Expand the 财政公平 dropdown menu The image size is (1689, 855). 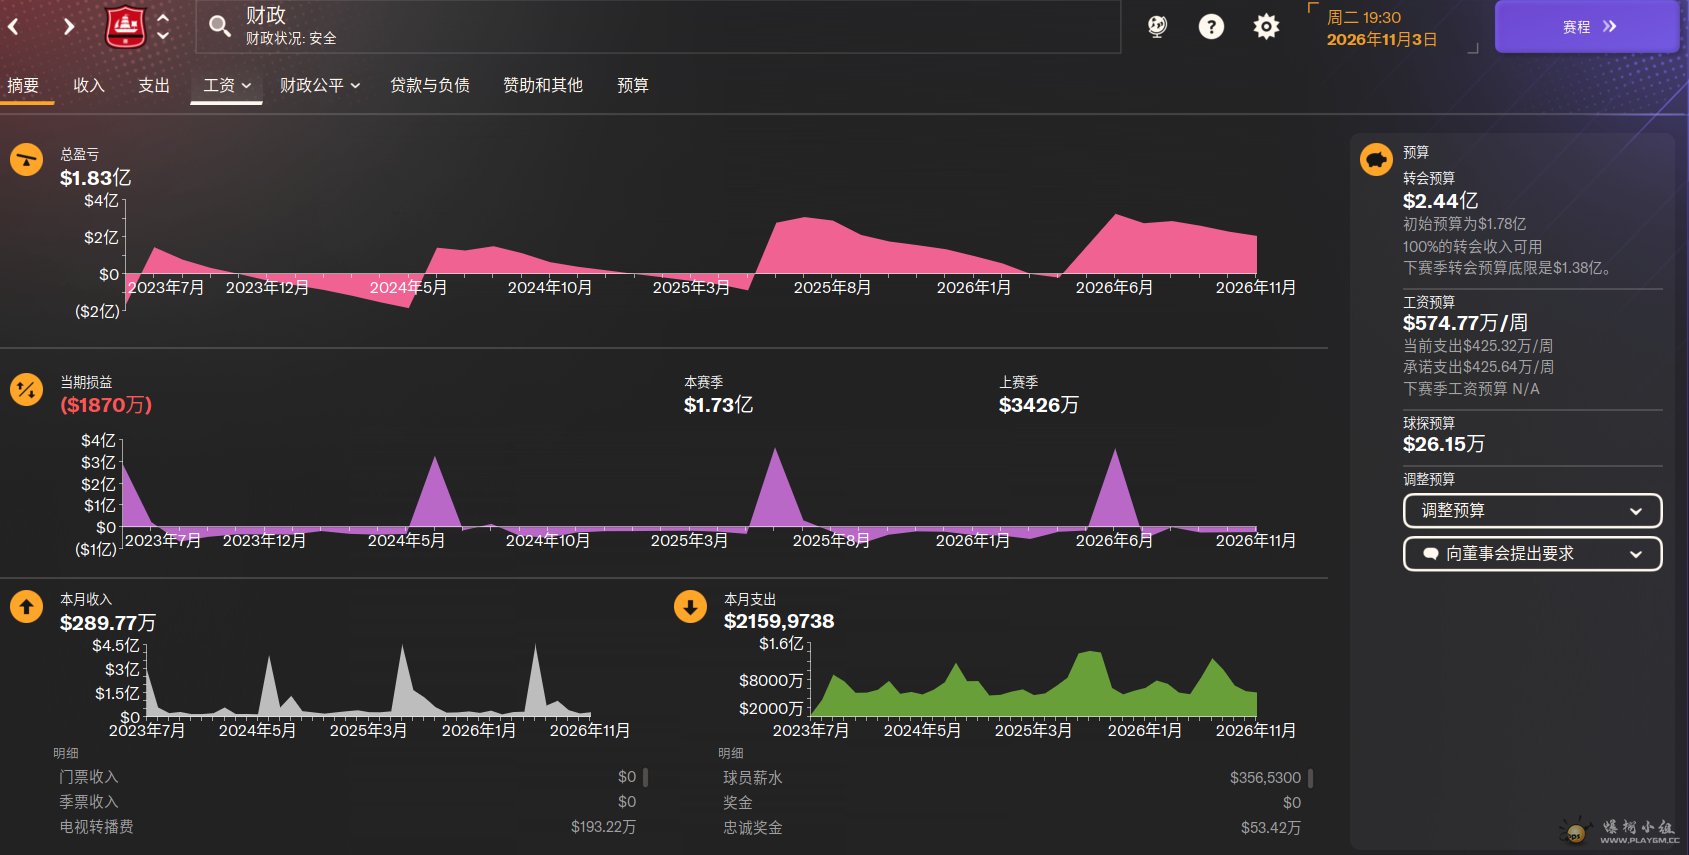319,86
